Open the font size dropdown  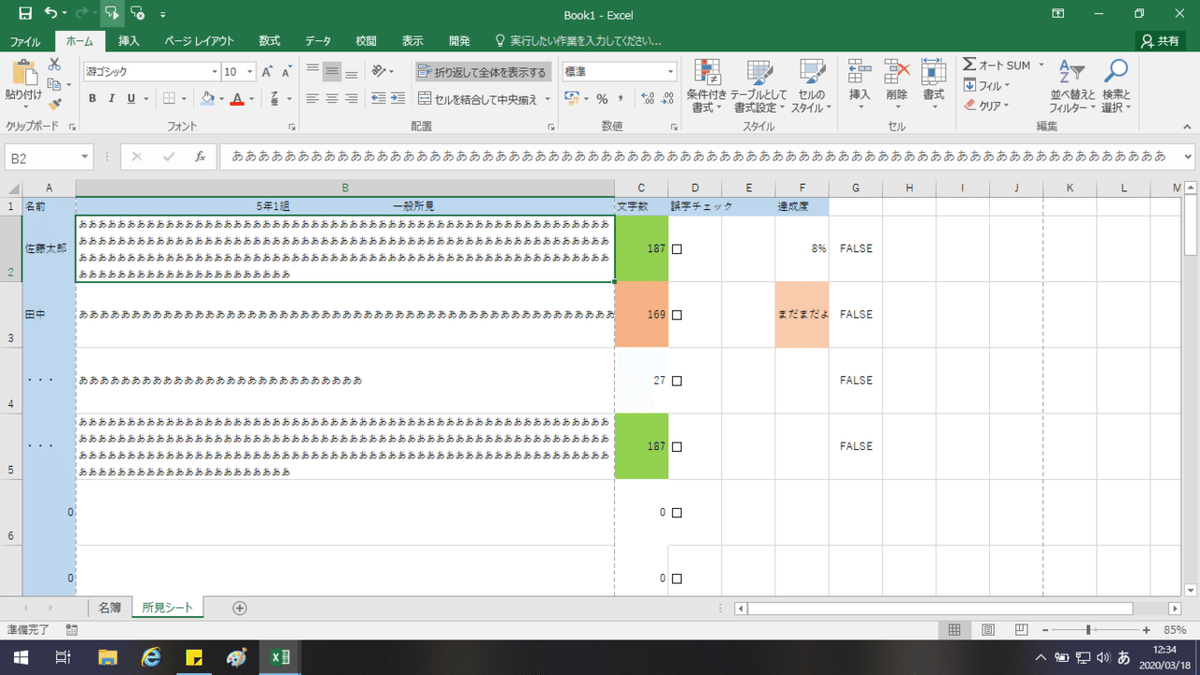pyautogui.click(x=249, y=72)
